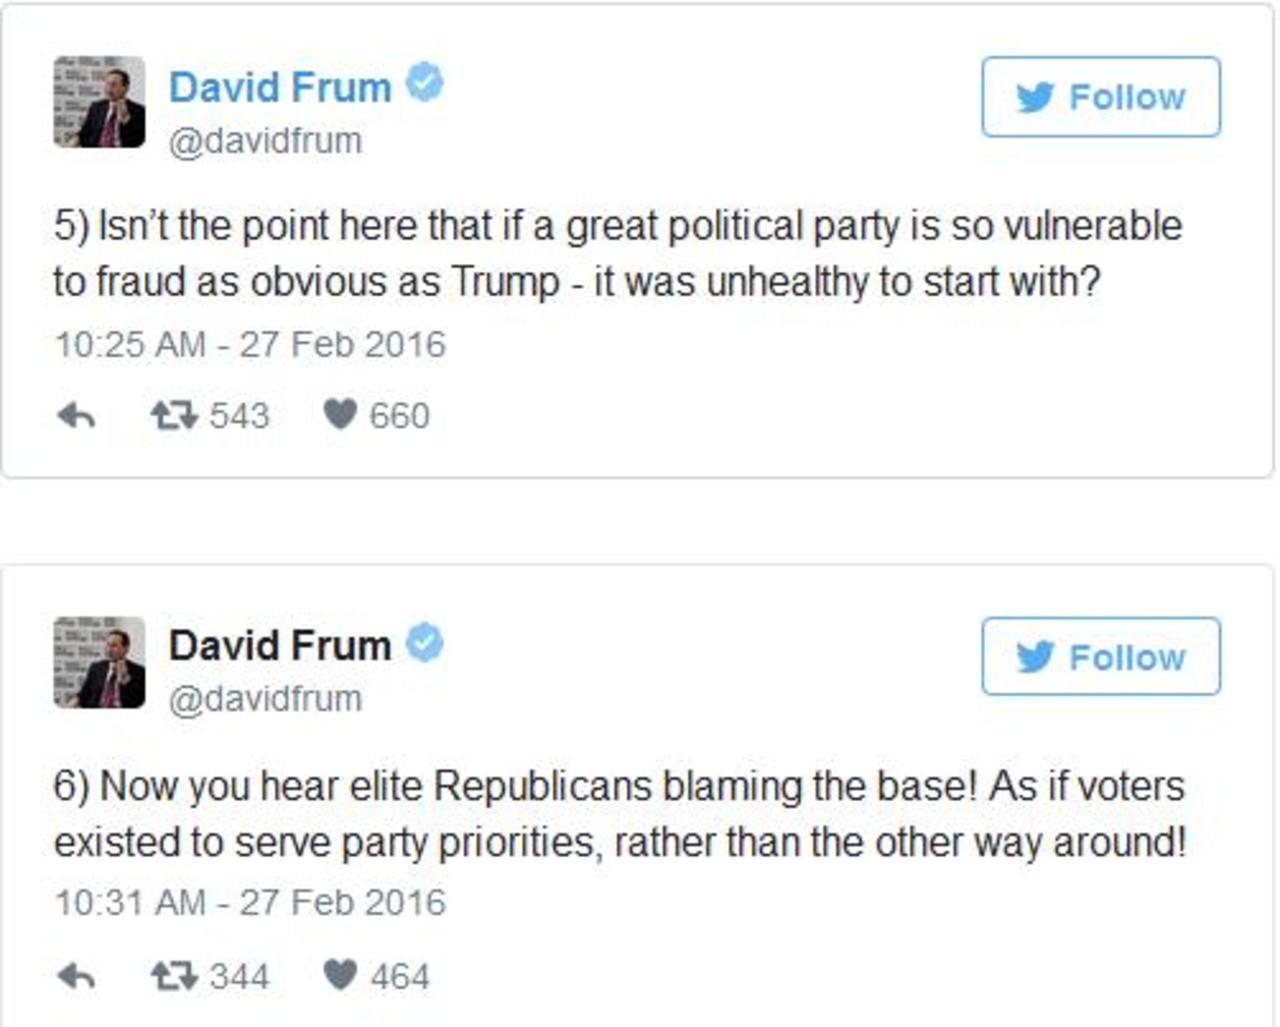Reply to the tweet numbered 6
1280x1027 pixels.
[76, 975]
